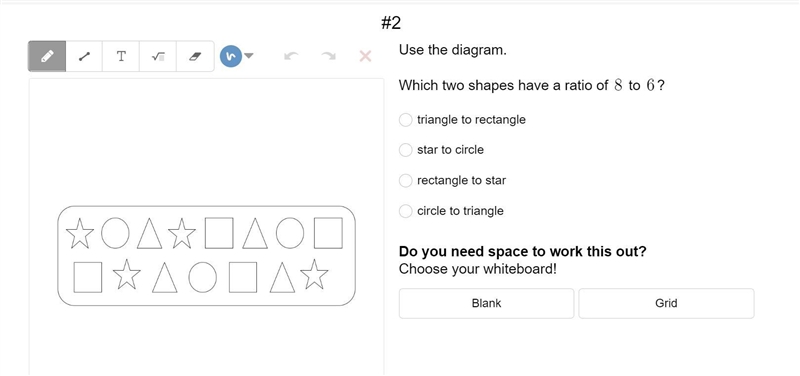Open the Blank whiteboard
The height and width of the screenshot is (376, 800).
point(487,304)
